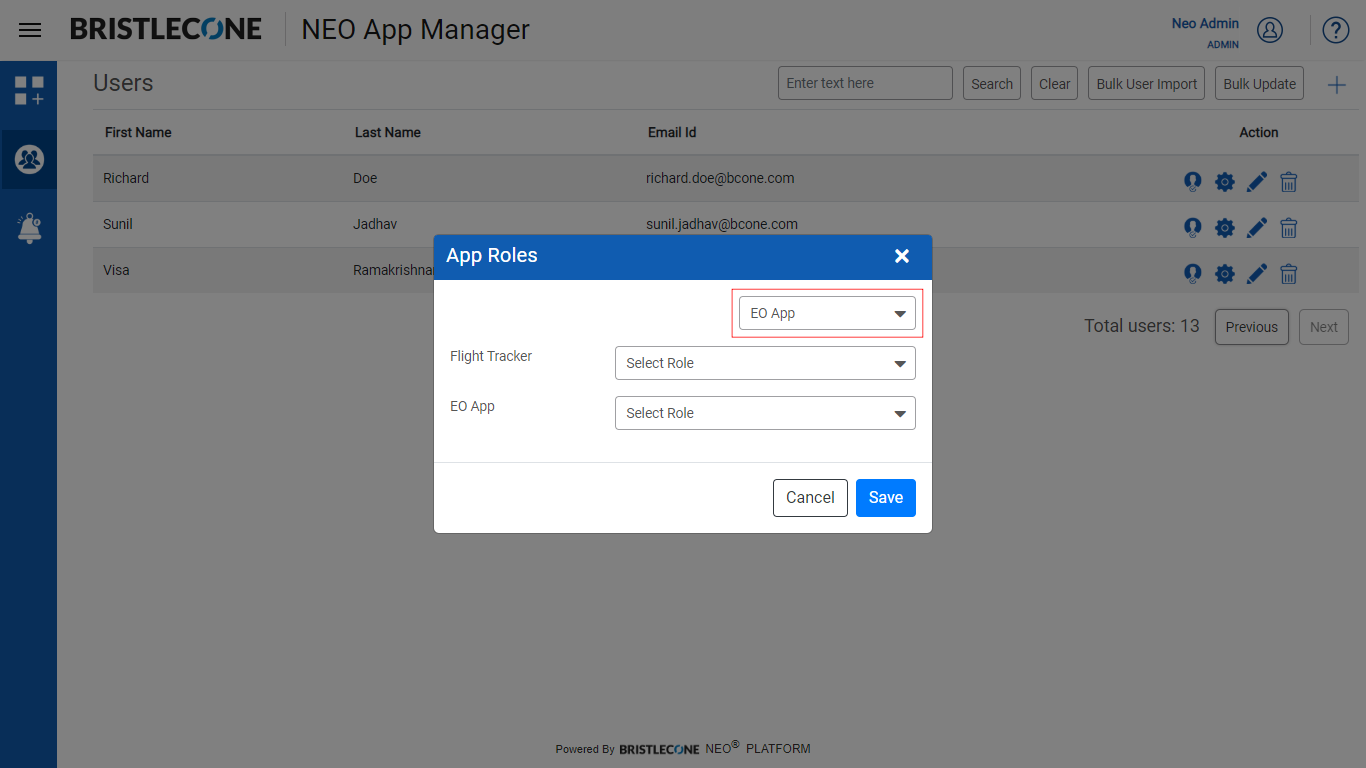The height and width of the screenshot is (768, 1366).
Task: Click Cancel in App Roles dialog
Action: tap(810, 498)
